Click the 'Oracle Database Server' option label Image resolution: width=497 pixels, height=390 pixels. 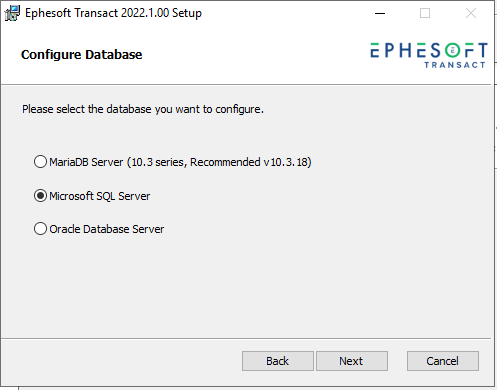pyautogui.click(x=107, y=229)
